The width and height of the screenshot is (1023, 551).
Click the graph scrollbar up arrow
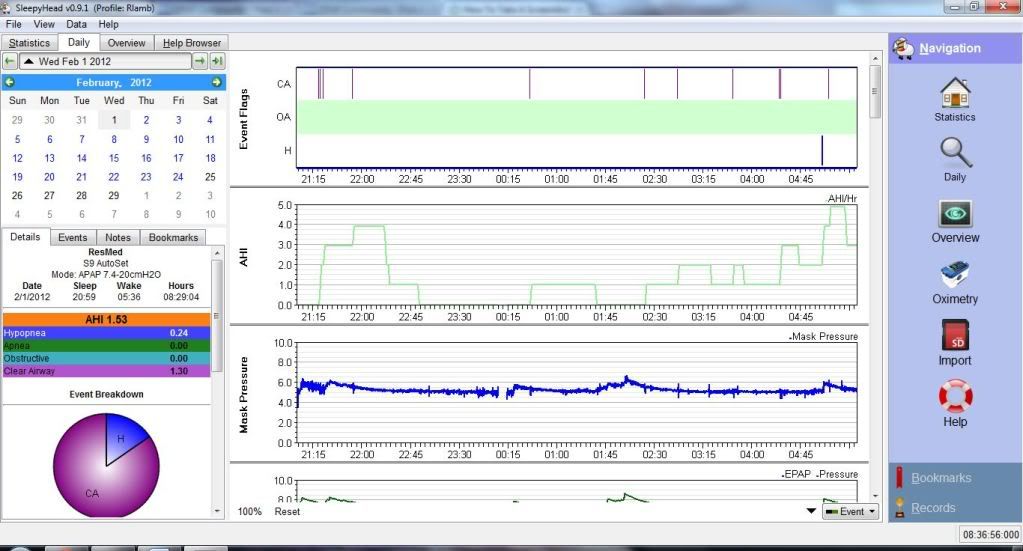click(x=875, y=59)
